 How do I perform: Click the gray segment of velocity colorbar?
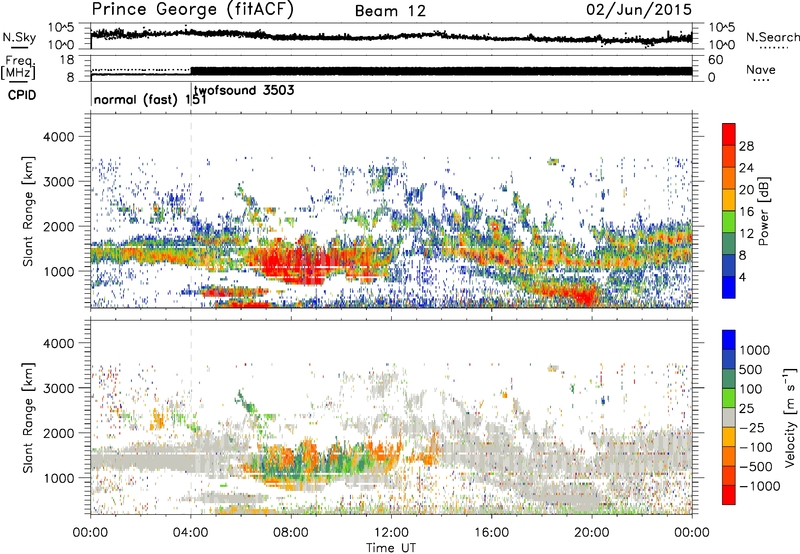pos(729,417)
